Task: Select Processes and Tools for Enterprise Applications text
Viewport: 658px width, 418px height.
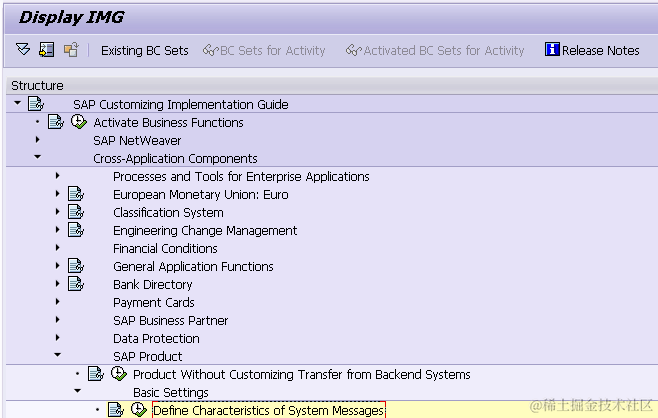Action: 241,177
